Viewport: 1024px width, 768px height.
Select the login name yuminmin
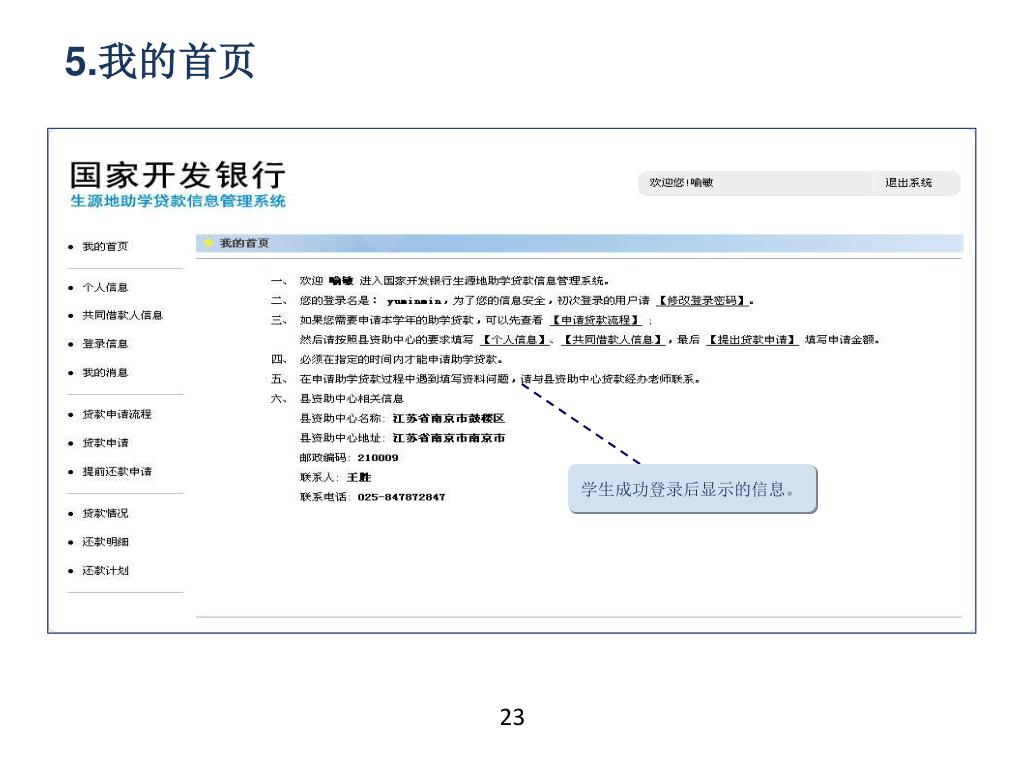tap(414, 301)
